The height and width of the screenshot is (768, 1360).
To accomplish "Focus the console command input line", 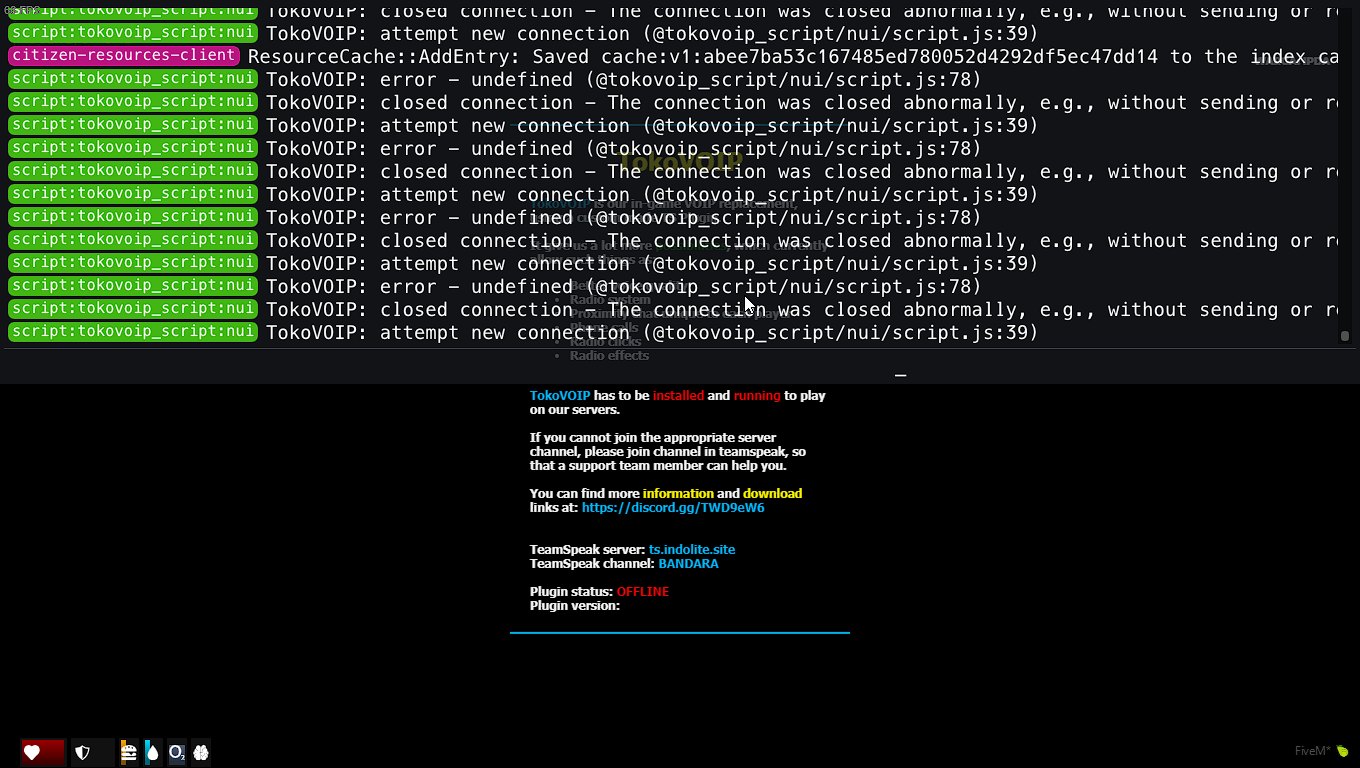I will point(680,367).
